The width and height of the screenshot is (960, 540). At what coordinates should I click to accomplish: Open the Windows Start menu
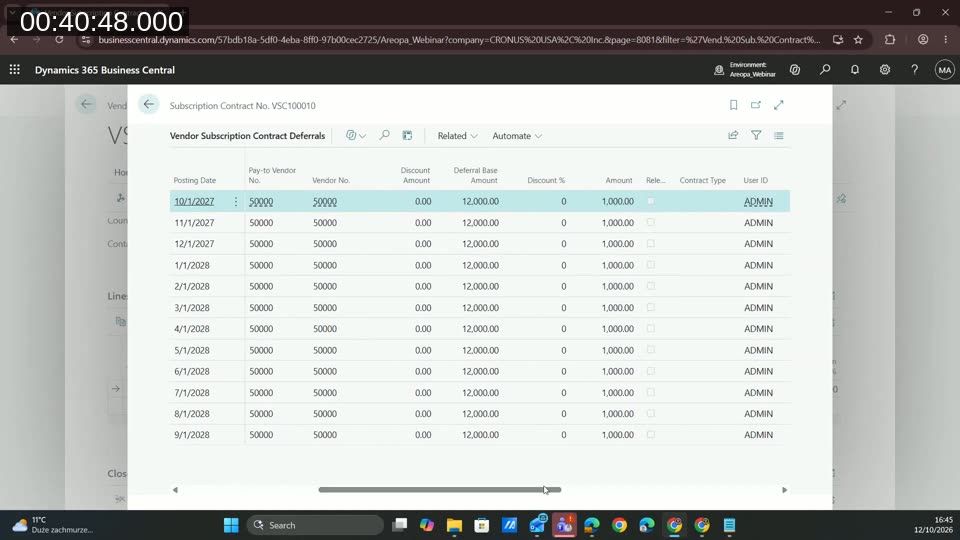[231, 525]
